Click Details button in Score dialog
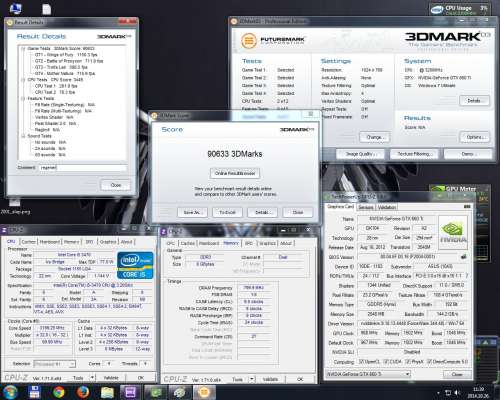Viewport: 500px width, 400px height. pyautogui.click(x=262, y=212)
